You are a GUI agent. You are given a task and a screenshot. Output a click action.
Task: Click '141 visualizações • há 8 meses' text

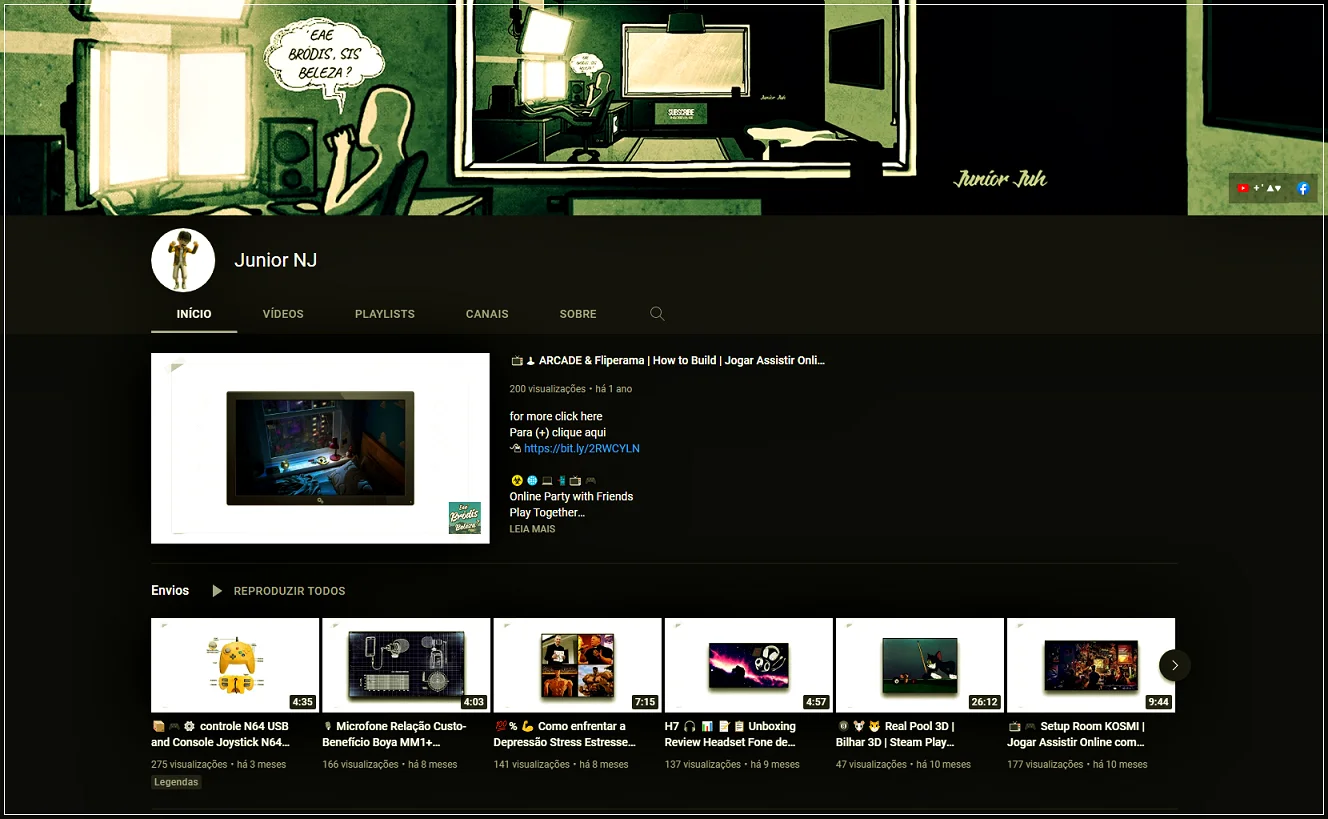(561, 765)
